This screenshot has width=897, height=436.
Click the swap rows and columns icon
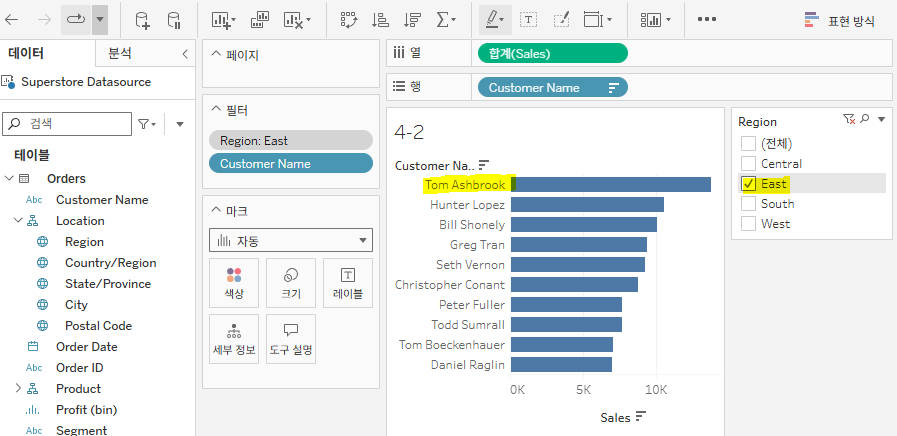(348, 20)
